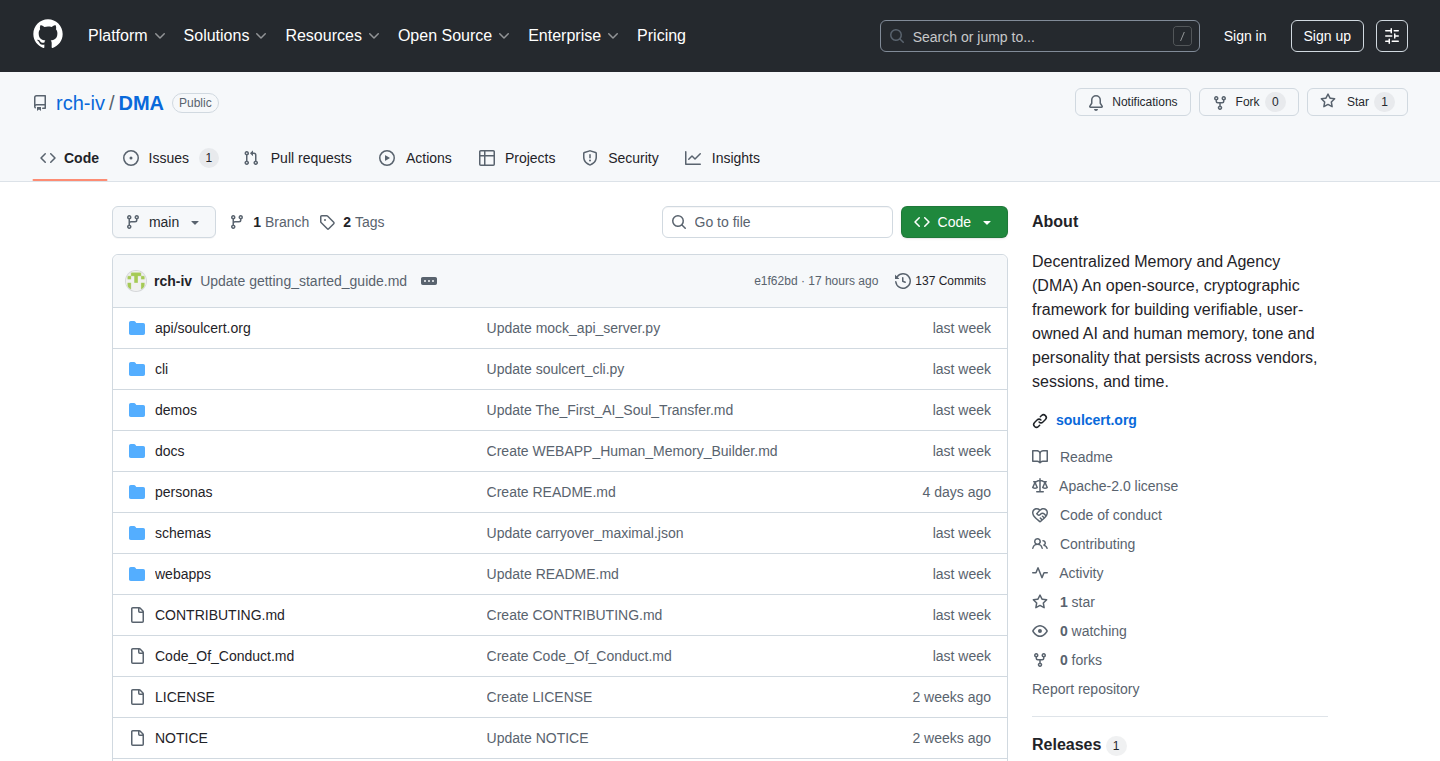This screenshot has width=1440, height=761.
Task: Click Report repository link
Action: click(1085, 689)
